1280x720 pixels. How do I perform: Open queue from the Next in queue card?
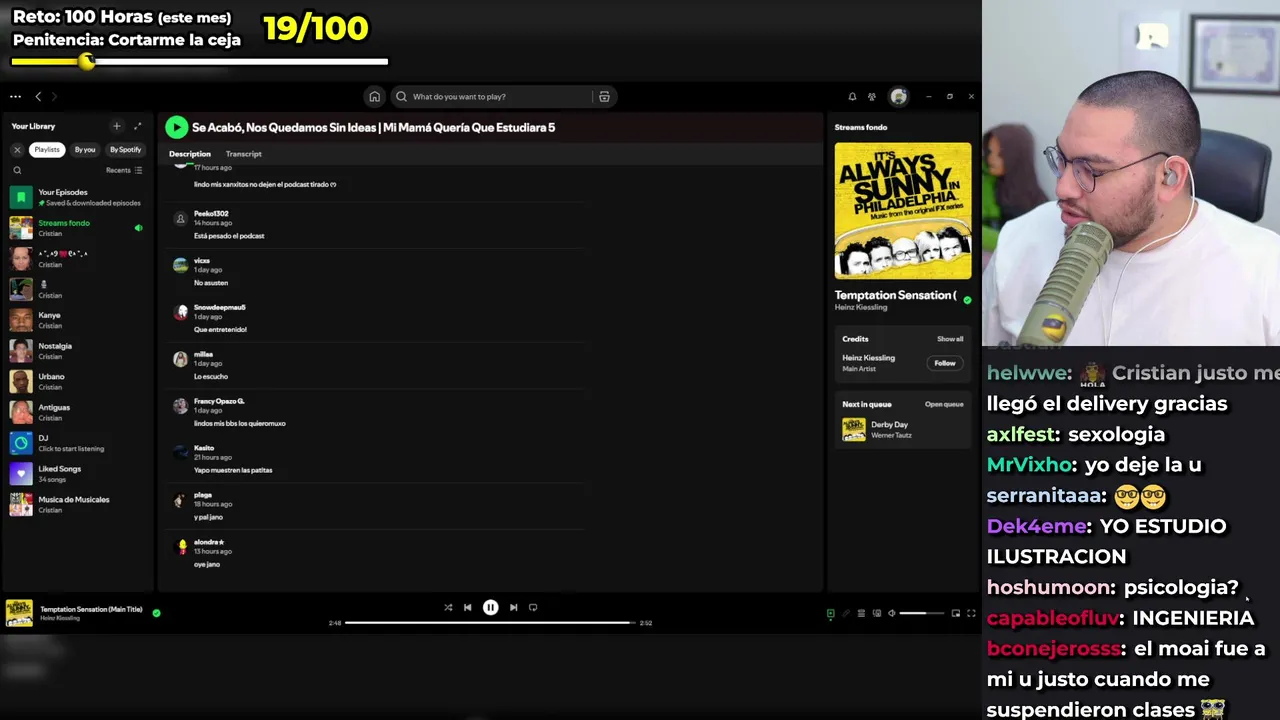tap(944, 404)
